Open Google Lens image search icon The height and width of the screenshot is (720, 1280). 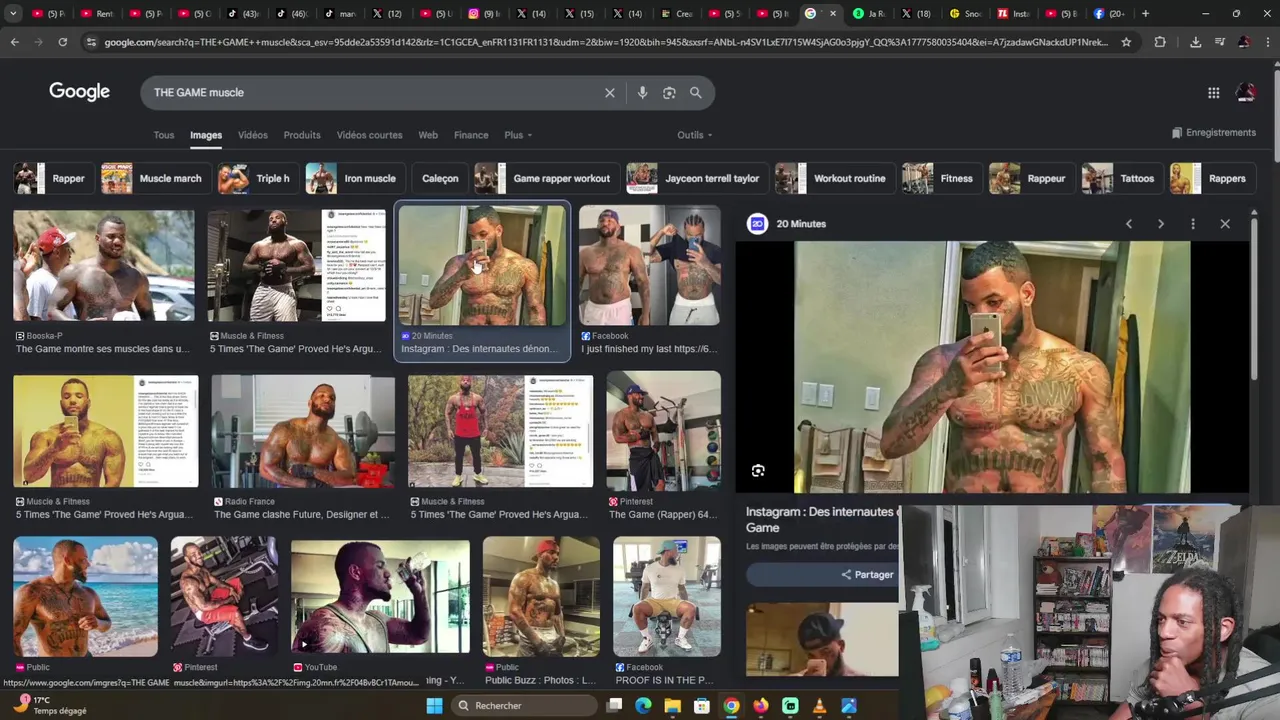click(x=669, y=92)
